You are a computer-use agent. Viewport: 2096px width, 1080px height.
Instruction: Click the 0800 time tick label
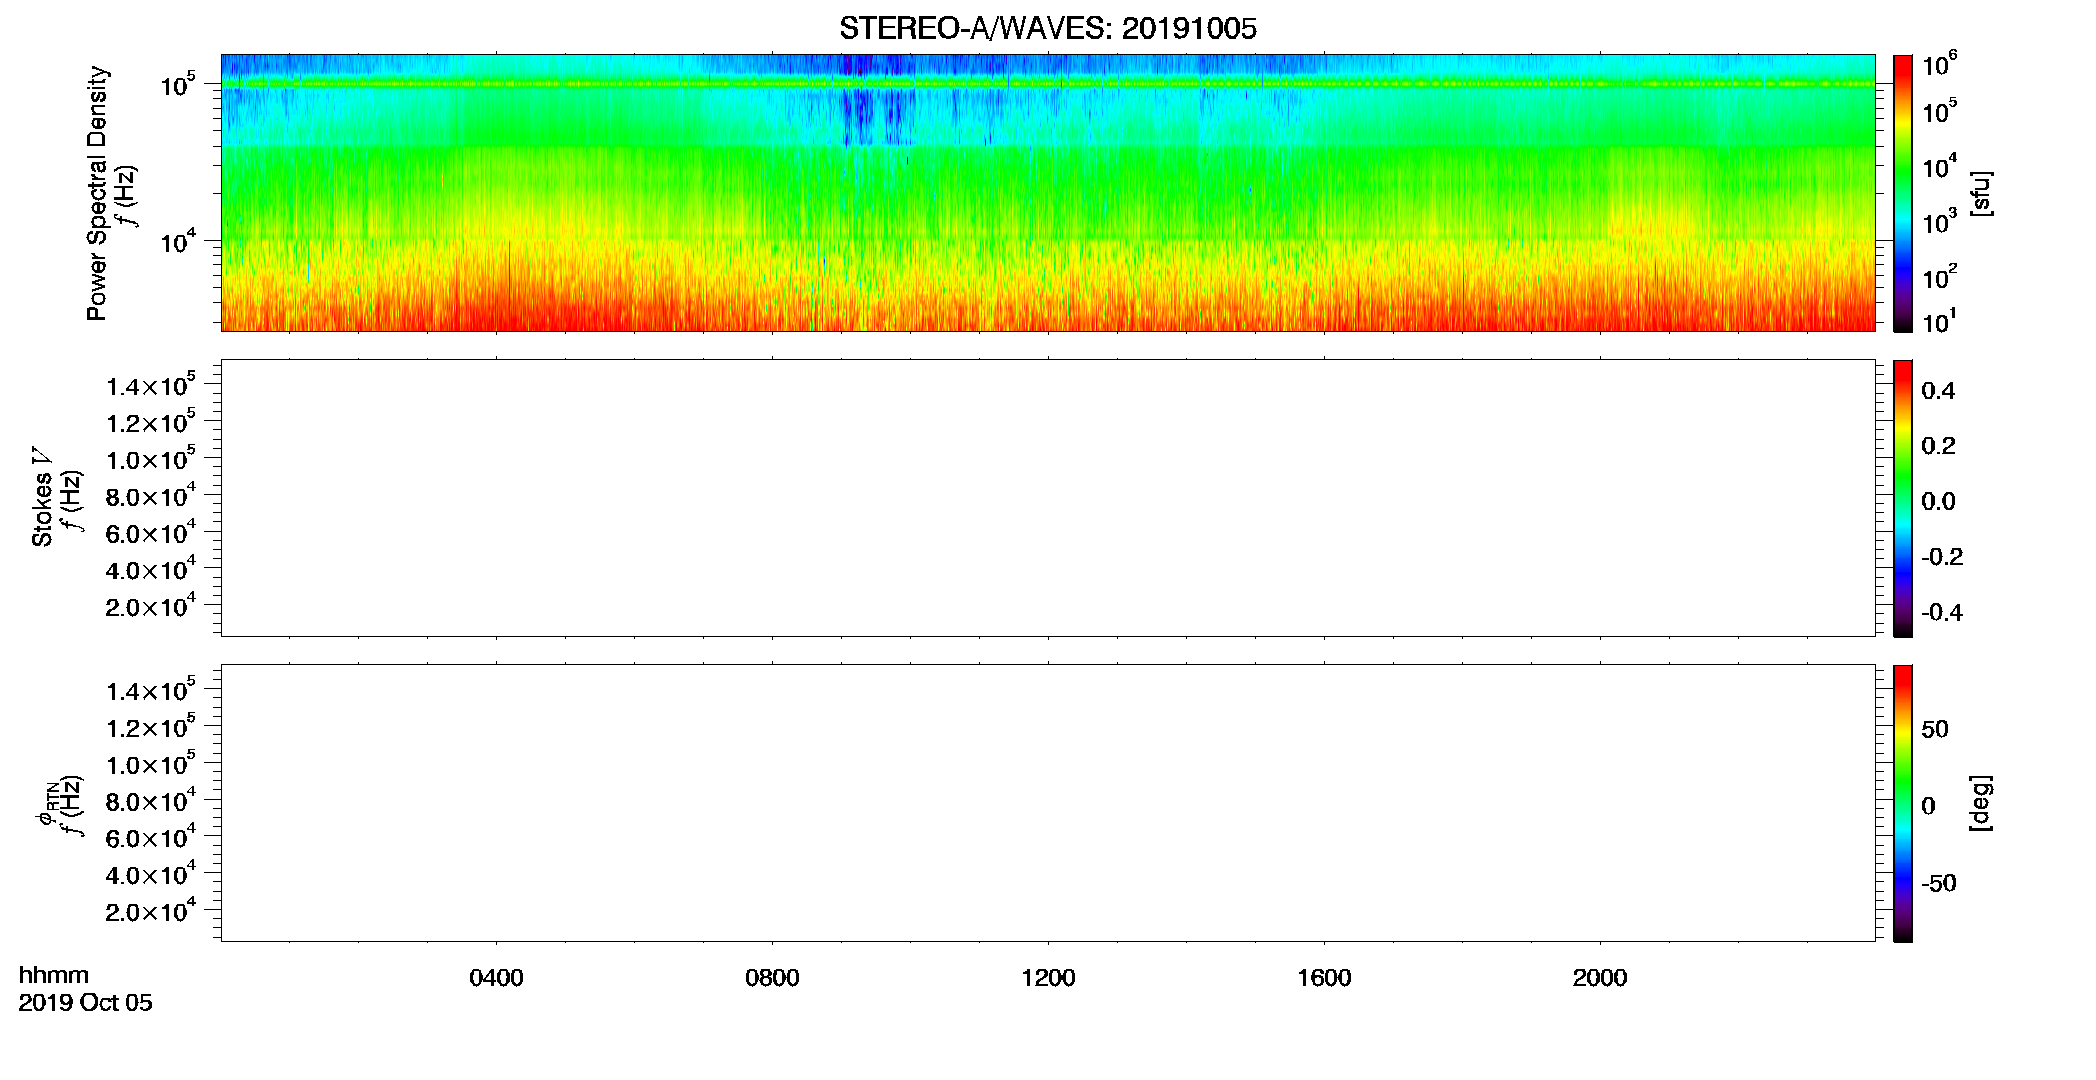coord(772,978)
